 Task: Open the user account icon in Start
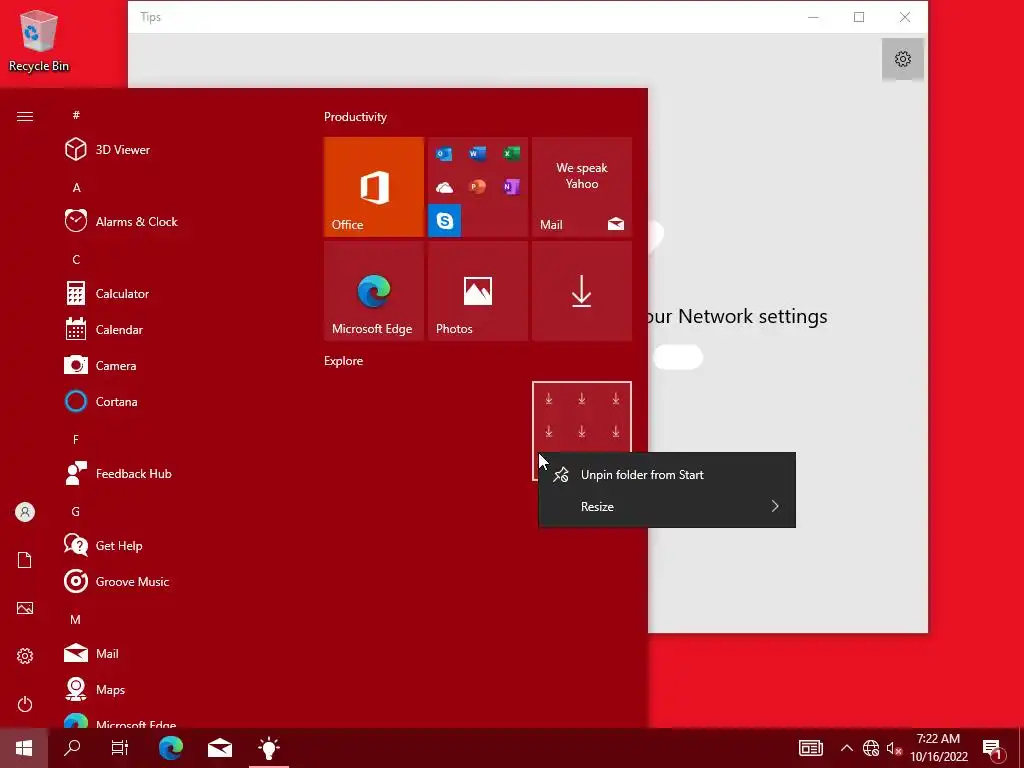pyautogui.click(x=25, y=512)
